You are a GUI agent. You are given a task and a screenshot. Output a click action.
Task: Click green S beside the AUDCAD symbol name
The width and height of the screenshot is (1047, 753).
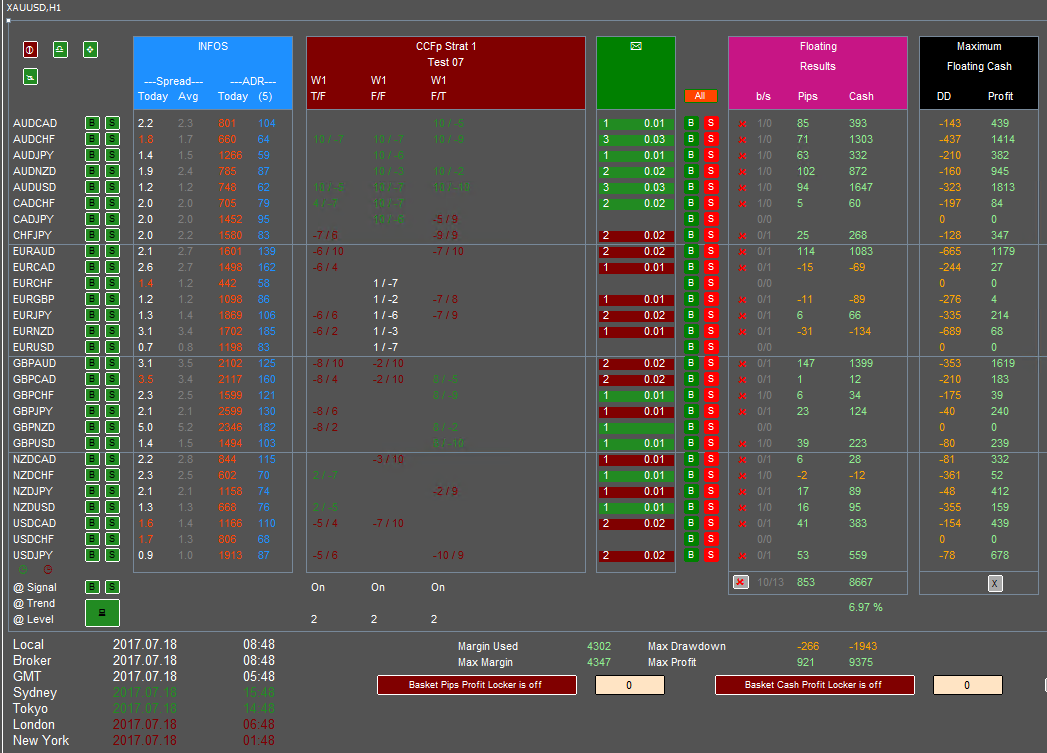coord(112,123)
